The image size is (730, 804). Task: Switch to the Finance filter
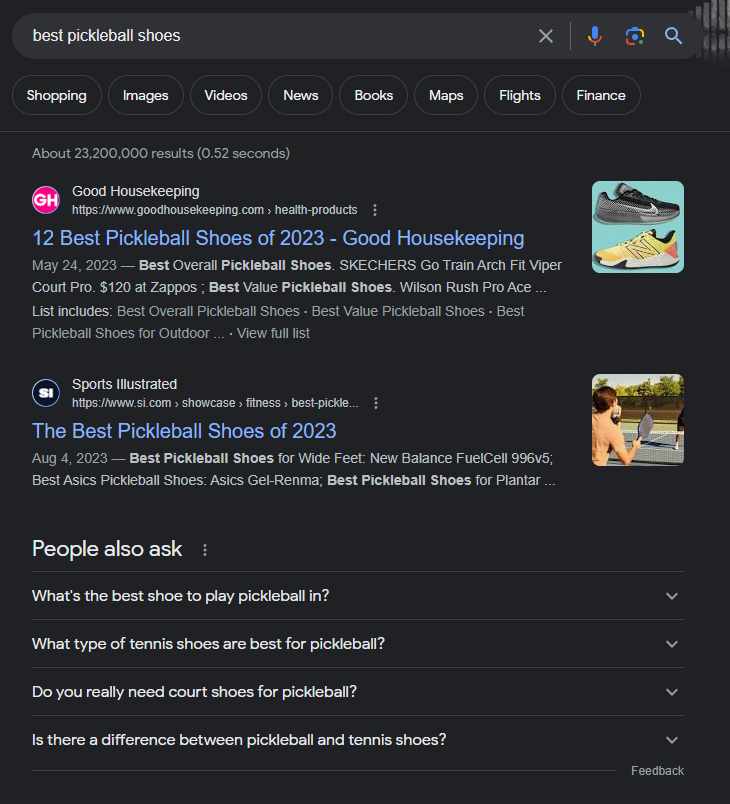(601, 95)
